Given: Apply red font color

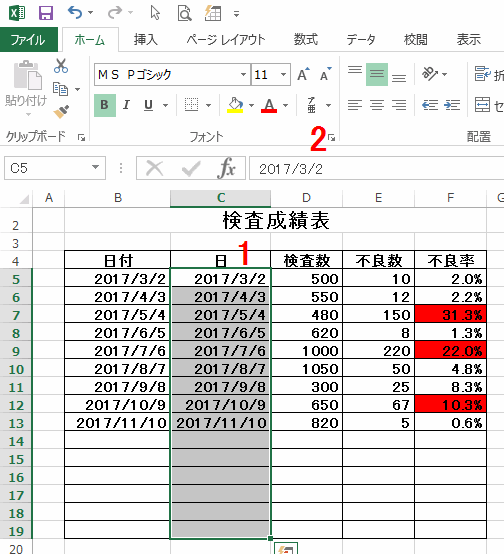Looking at the screenshot, I should [269, 105].
